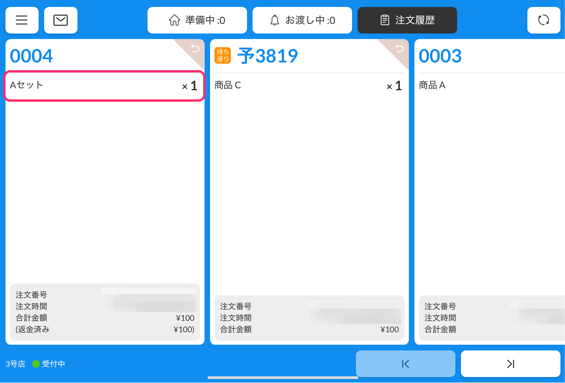Image resolution: width=565 pixels, height=383 pixels.
Task: Select Aセット item in order 0004
Action: click(104, 86)
